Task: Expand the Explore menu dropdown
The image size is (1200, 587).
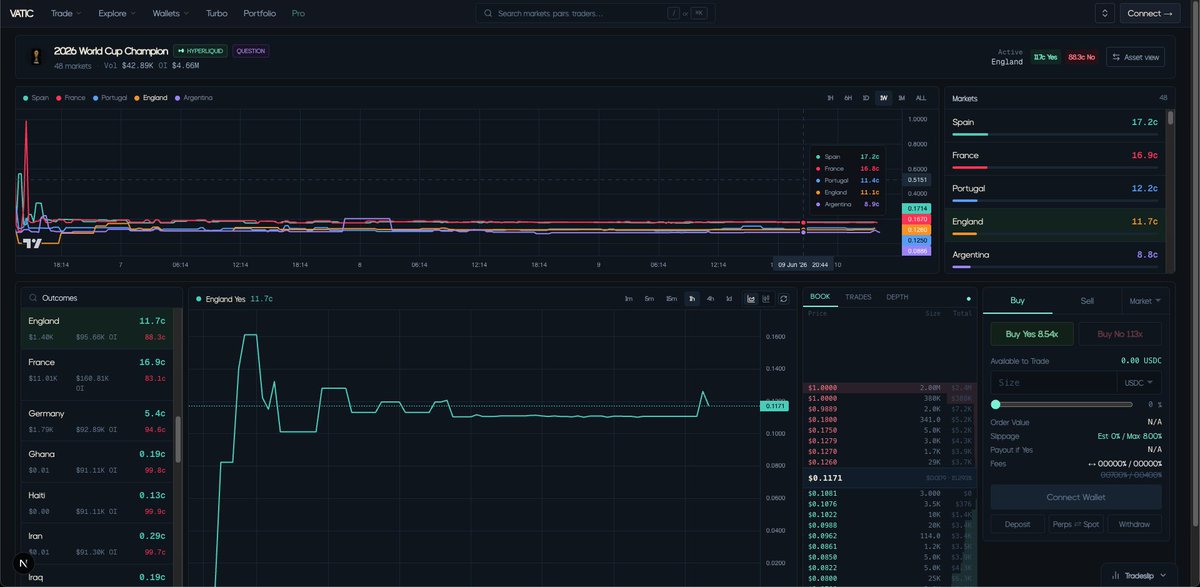Action: point(119,13)
